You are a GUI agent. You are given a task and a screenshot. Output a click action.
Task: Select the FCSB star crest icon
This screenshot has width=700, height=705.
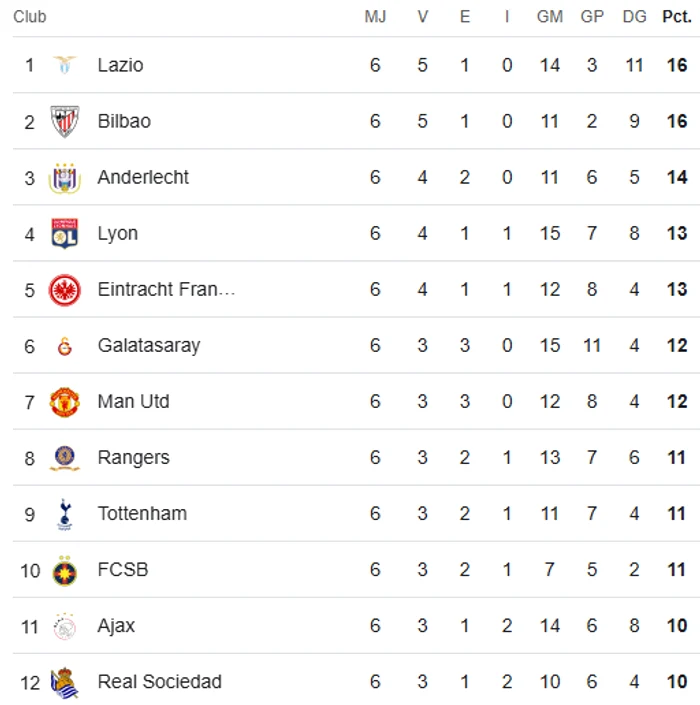(64, 571)
